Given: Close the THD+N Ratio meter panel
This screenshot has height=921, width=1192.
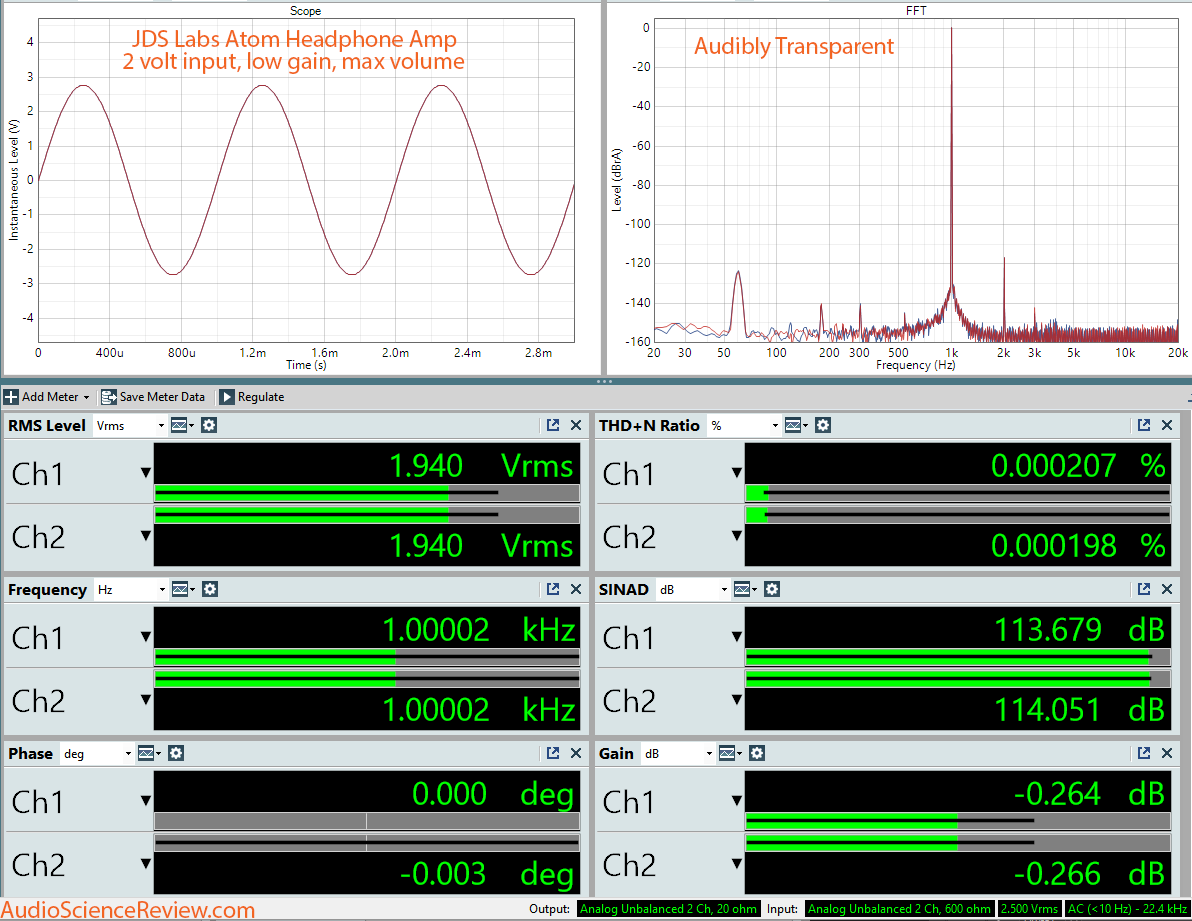Looking at the screenshot, I should [1167, 426].
